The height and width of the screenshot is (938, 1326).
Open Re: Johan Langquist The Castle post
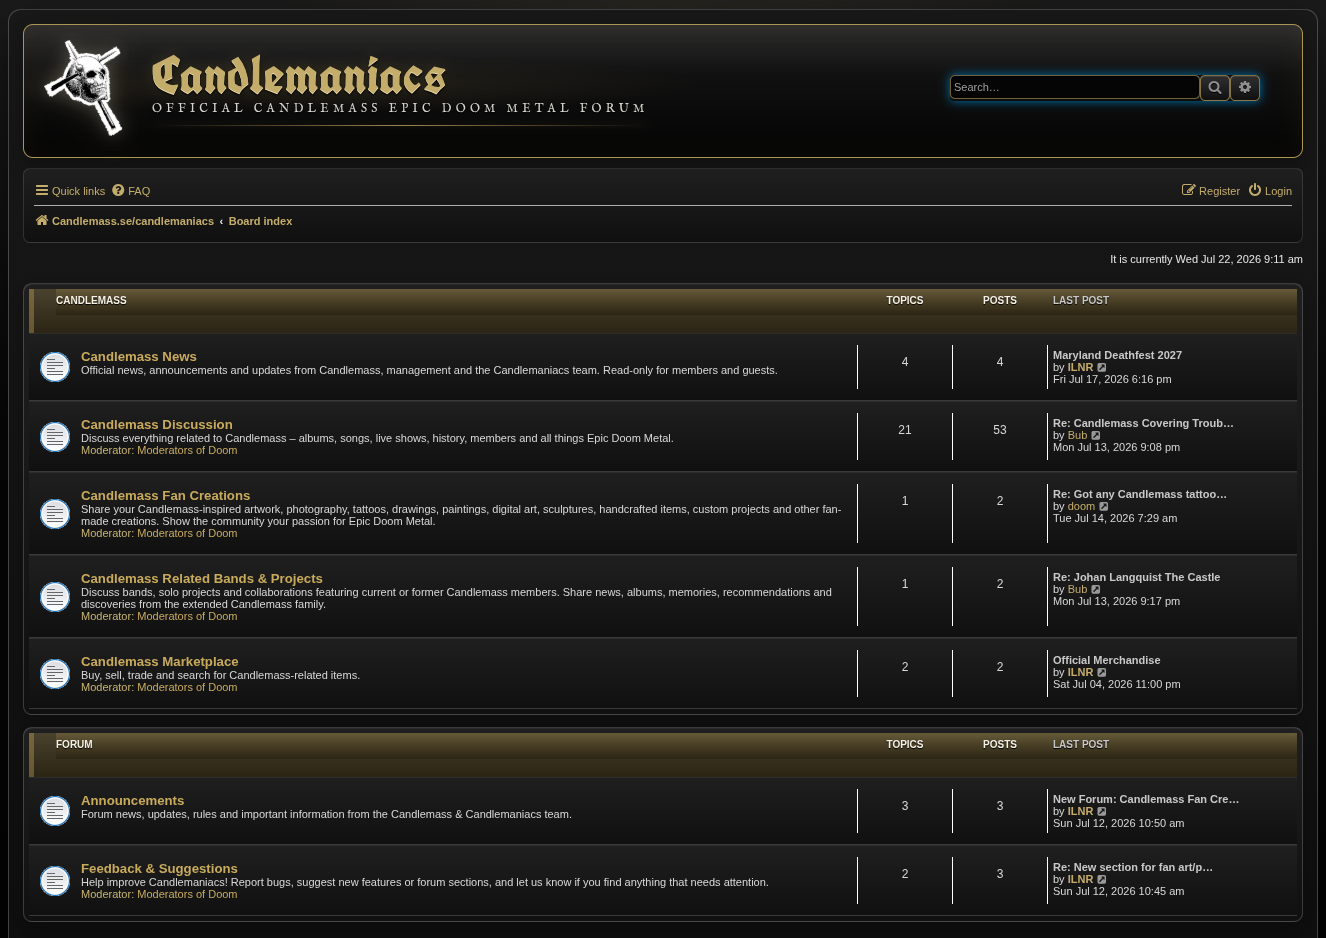[1136, 578]
